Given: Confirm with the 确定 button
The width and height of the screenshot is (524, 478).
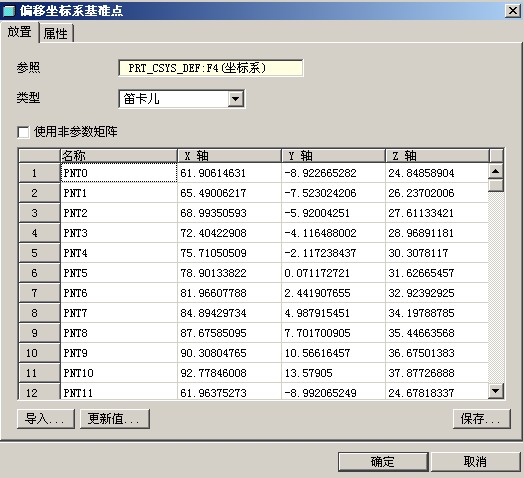Looking at the screenshot, I should pos(383,462).
